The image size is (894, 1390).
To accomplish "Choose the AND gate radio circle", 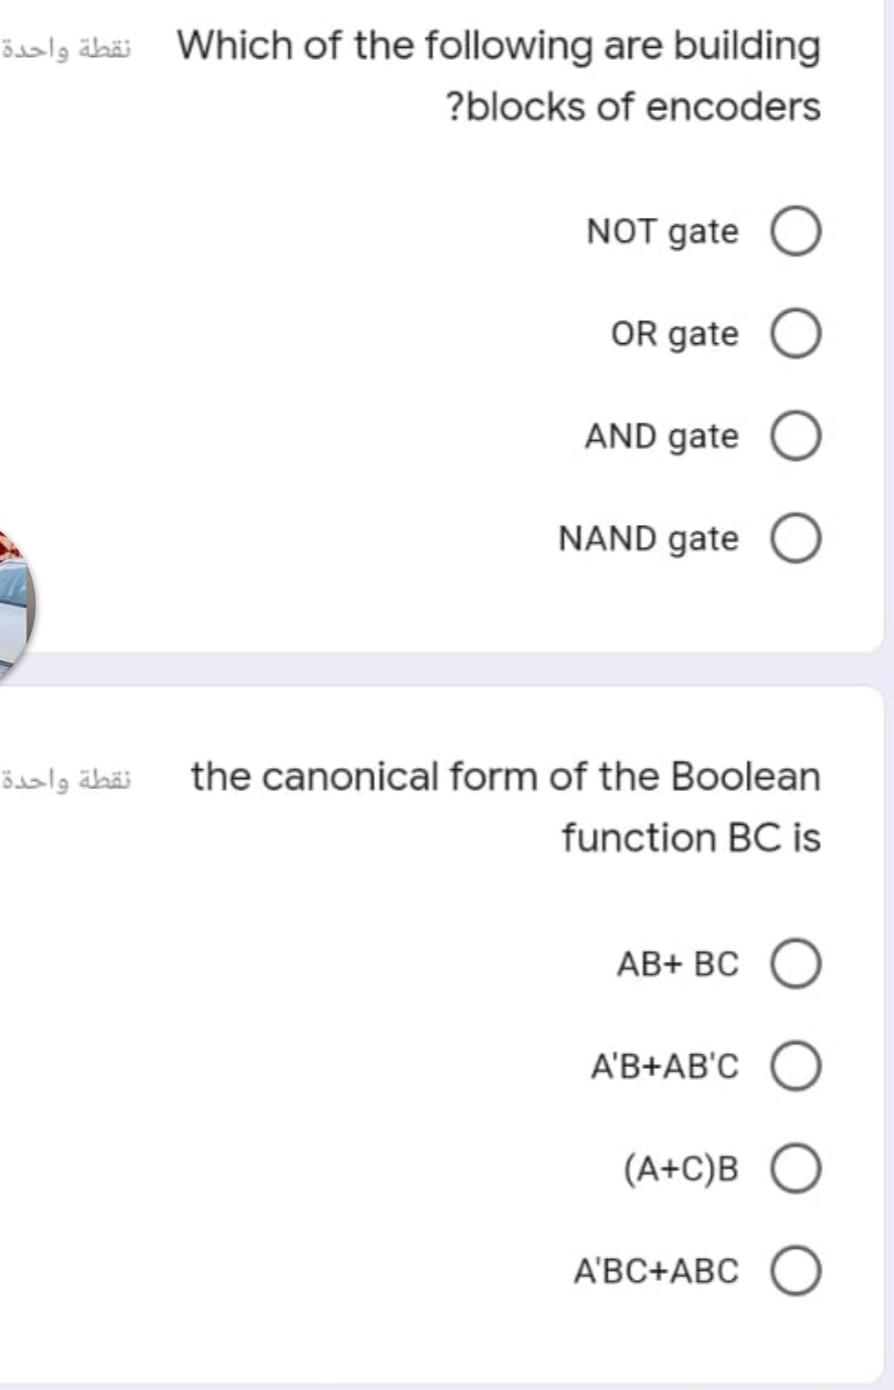I will tap(796, 437).
